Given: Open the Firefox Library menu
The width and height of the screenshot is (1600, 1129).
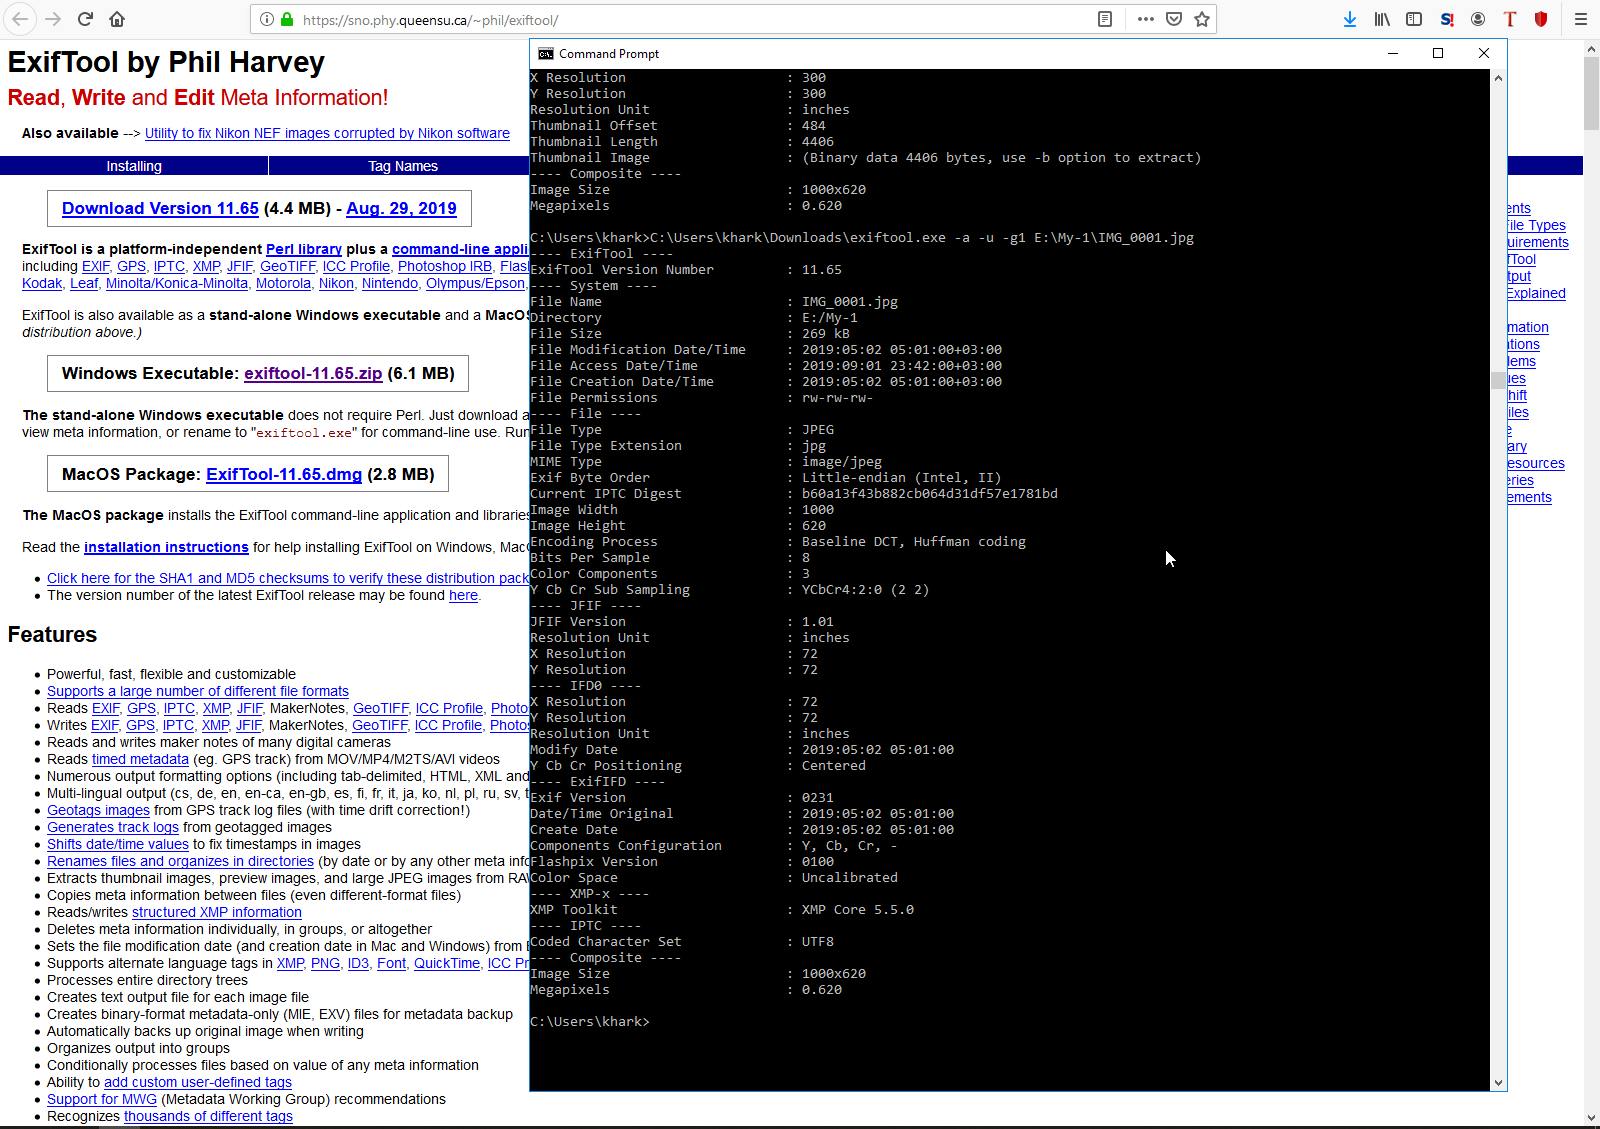Looking at the screenshot, I should point(1382,19).
